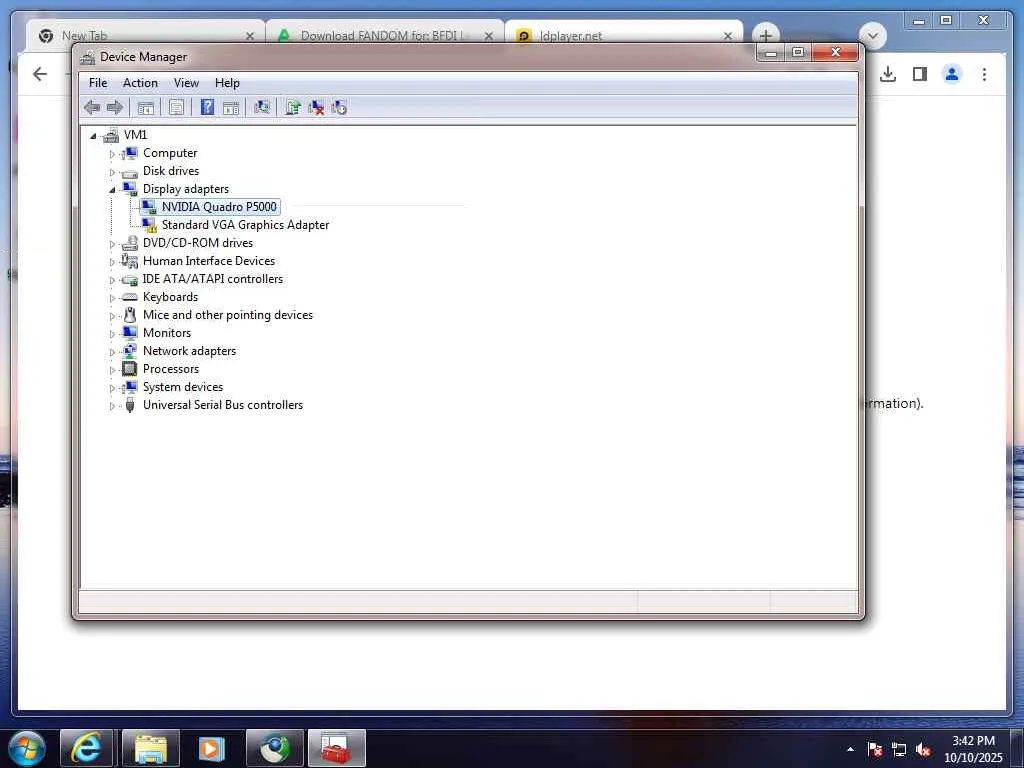1024x768 pixels.
Task: Click Disable device toolbar icon with down arrow
Action: click(339, 108)
